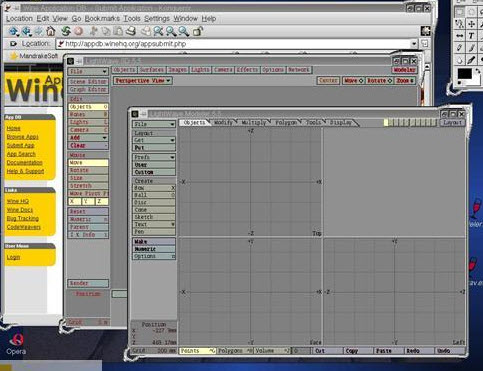
Task: Toggle Objects edit mode in Layout
Action: coord(88,107)
